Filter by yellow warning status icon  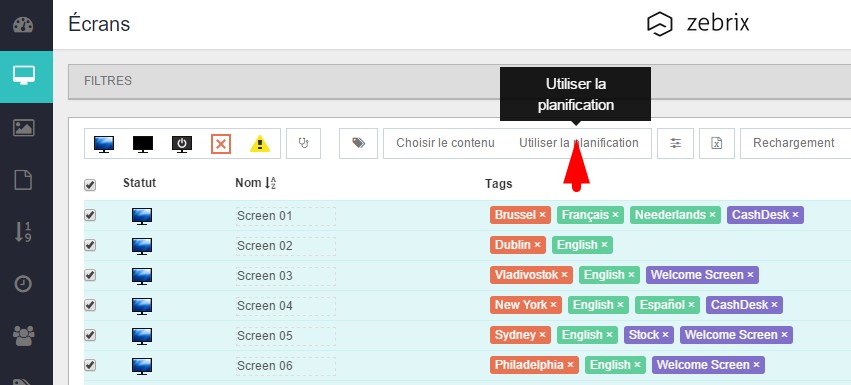point(260,144)
